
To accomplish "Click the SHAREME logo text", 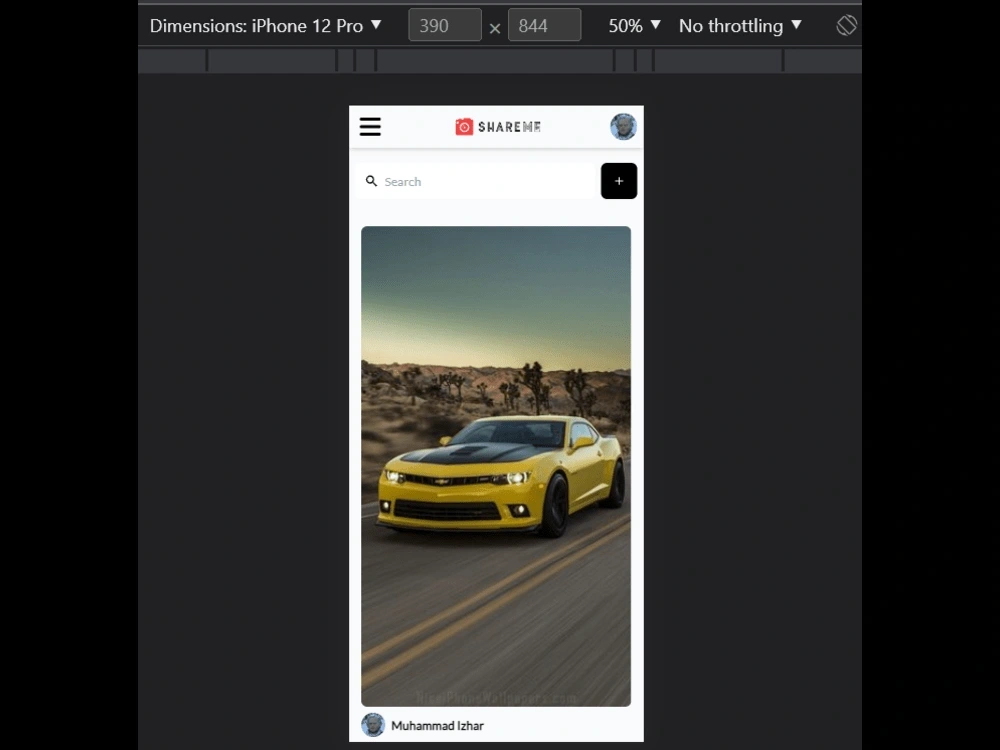I will tap(510, 127).
